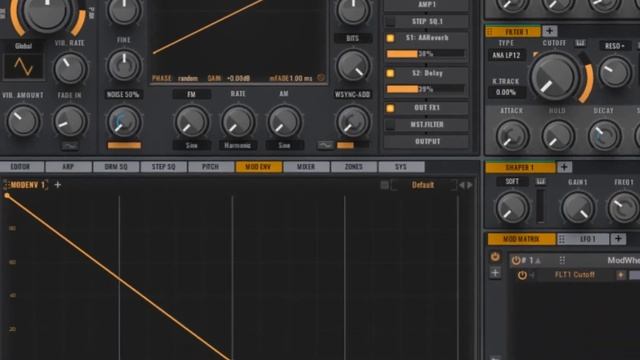The height and width of the screenshot is (360, 640).
Task: Open the rate mode dropdown set to Harmonic
Action: [x=238, y=145]
